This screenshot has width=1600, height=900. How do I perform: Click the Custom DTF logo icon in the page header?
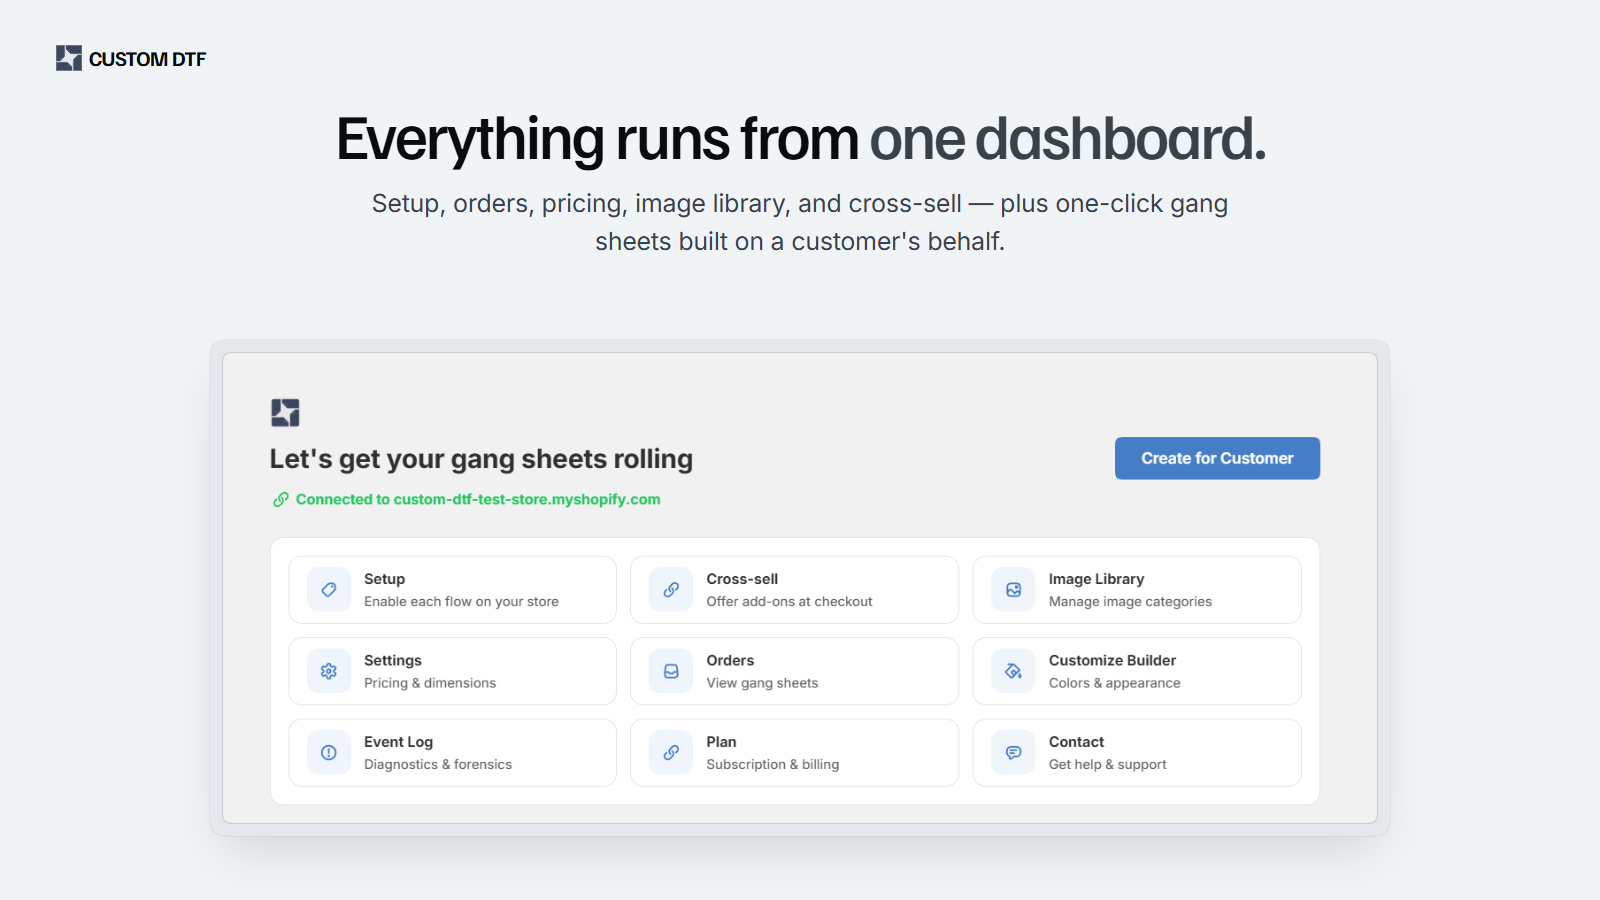69,58
